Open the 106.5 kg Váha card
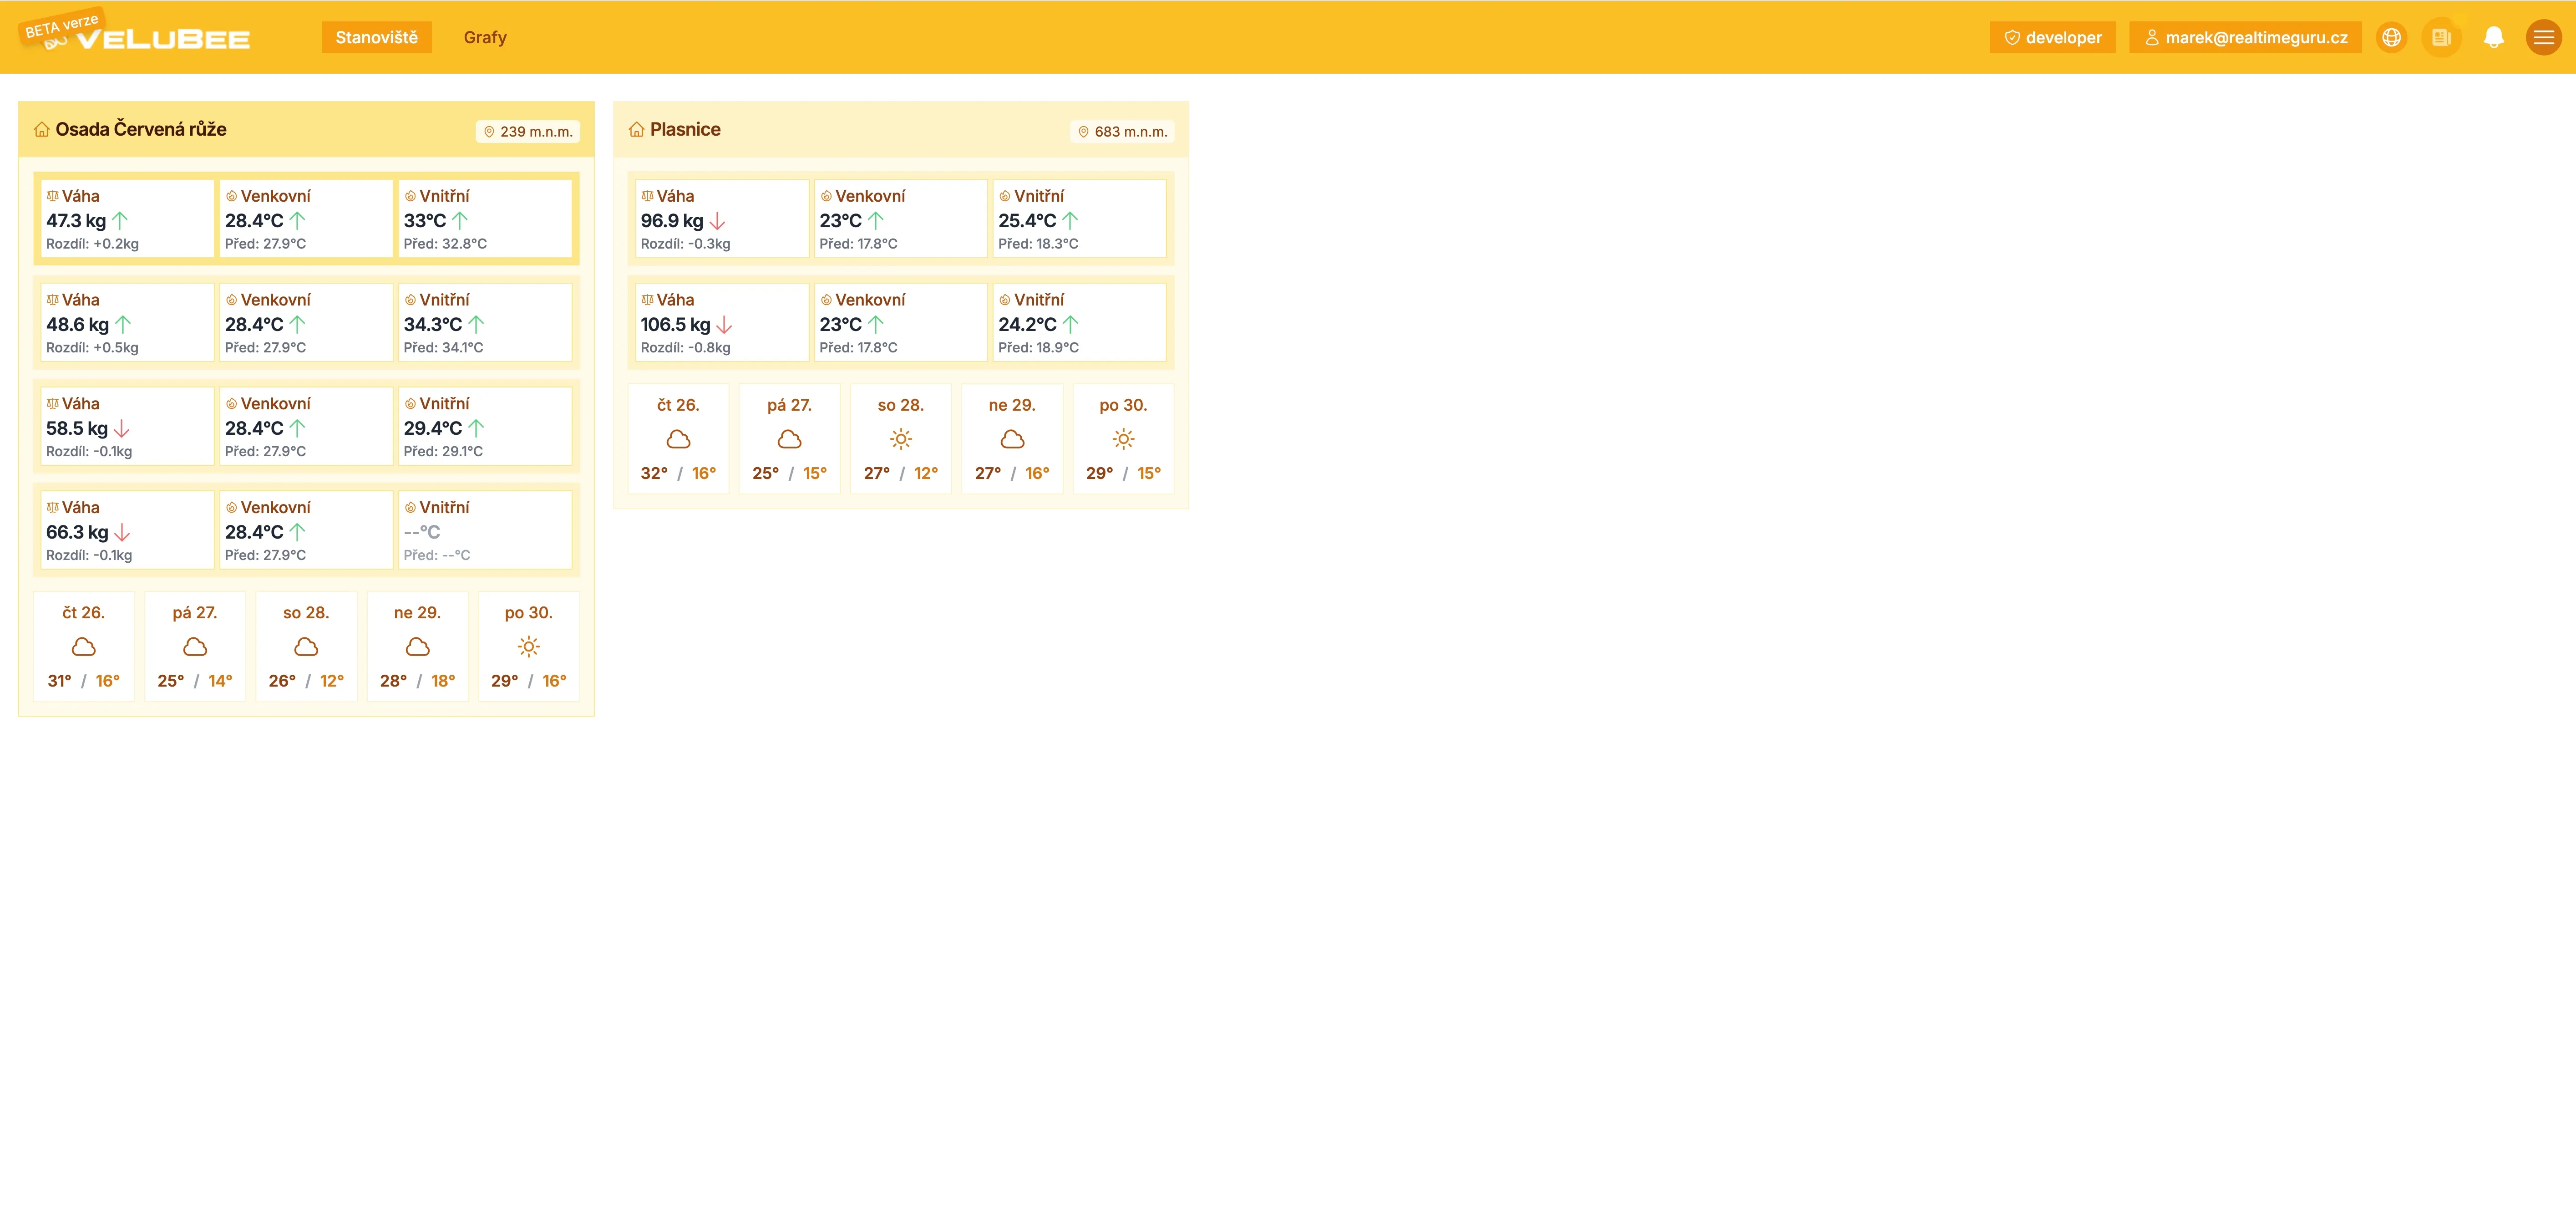Viewport: 2576px width, 1212px height. 721,323
